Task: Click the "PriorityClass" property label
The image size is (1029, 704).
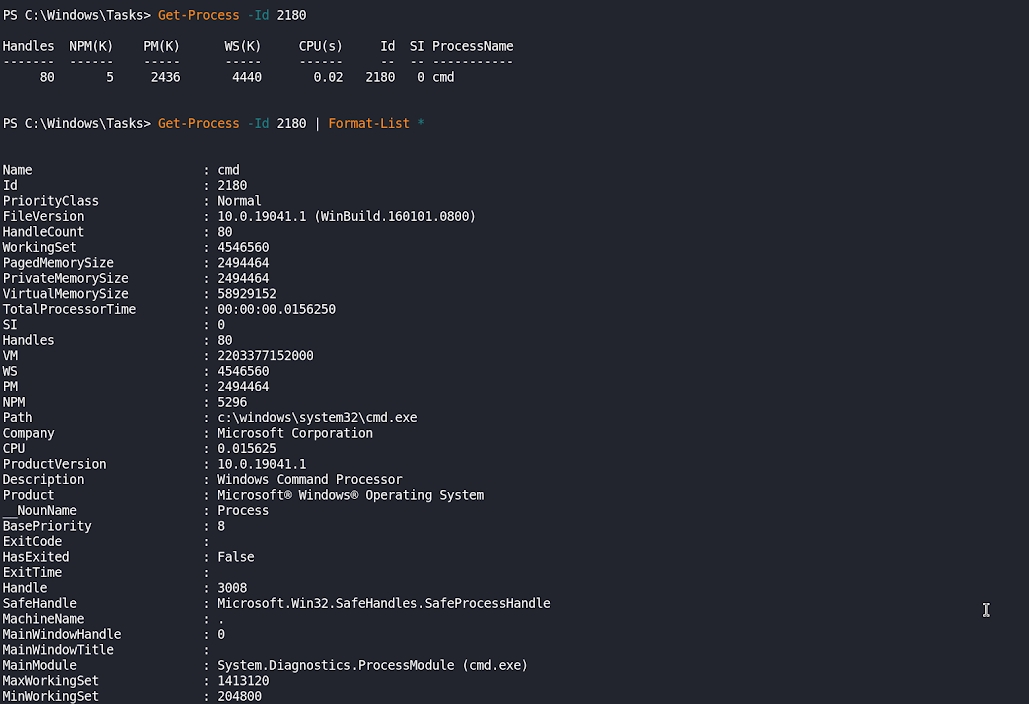Action: [51, 201]
